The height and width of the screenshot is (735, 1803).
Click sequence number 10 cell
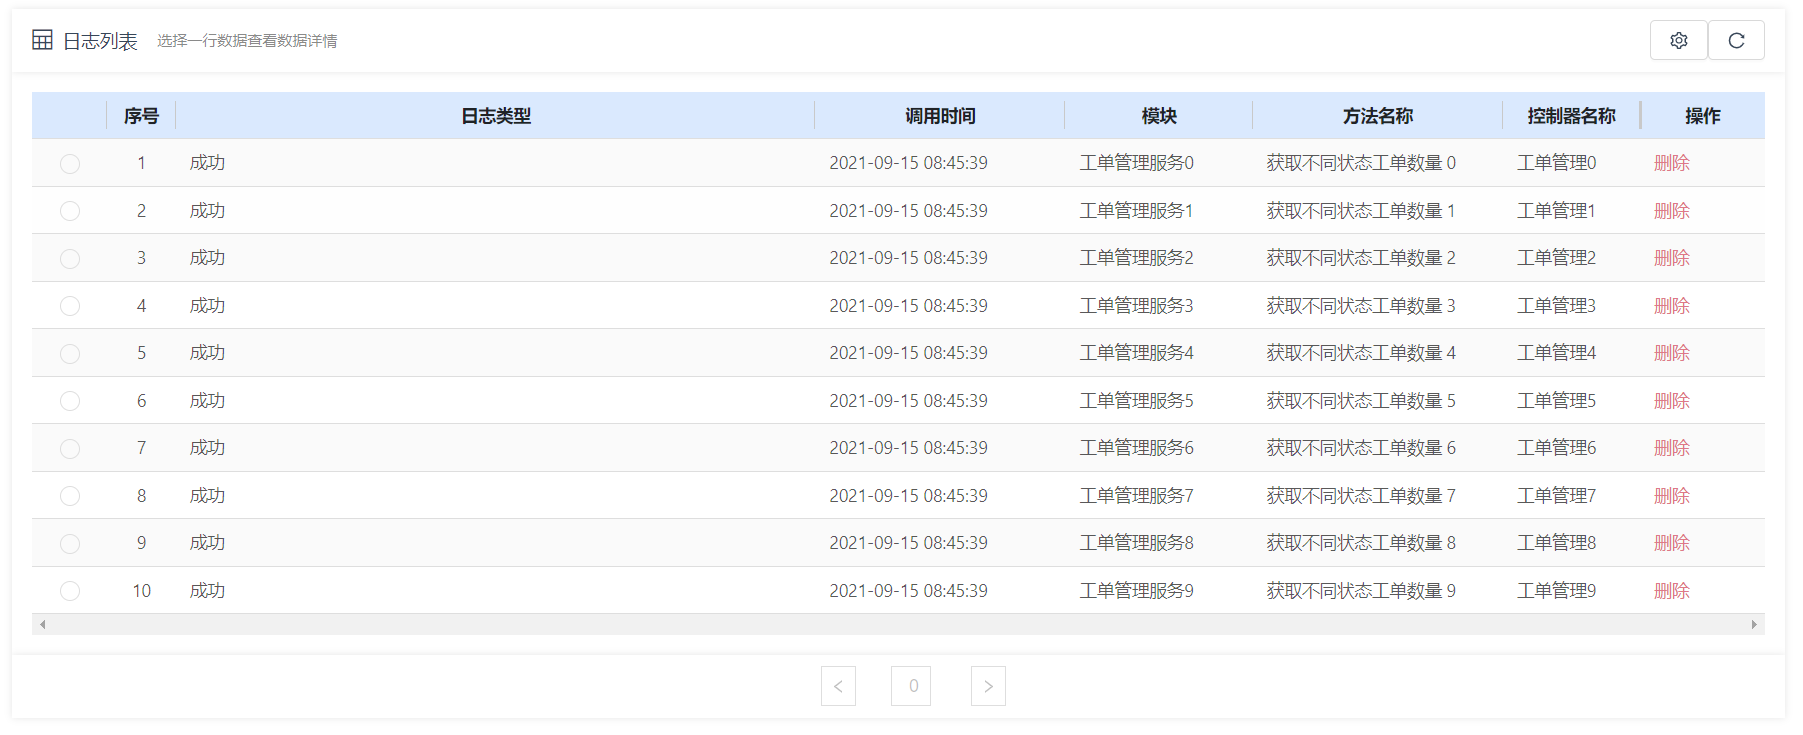click(x=142, y=591)
